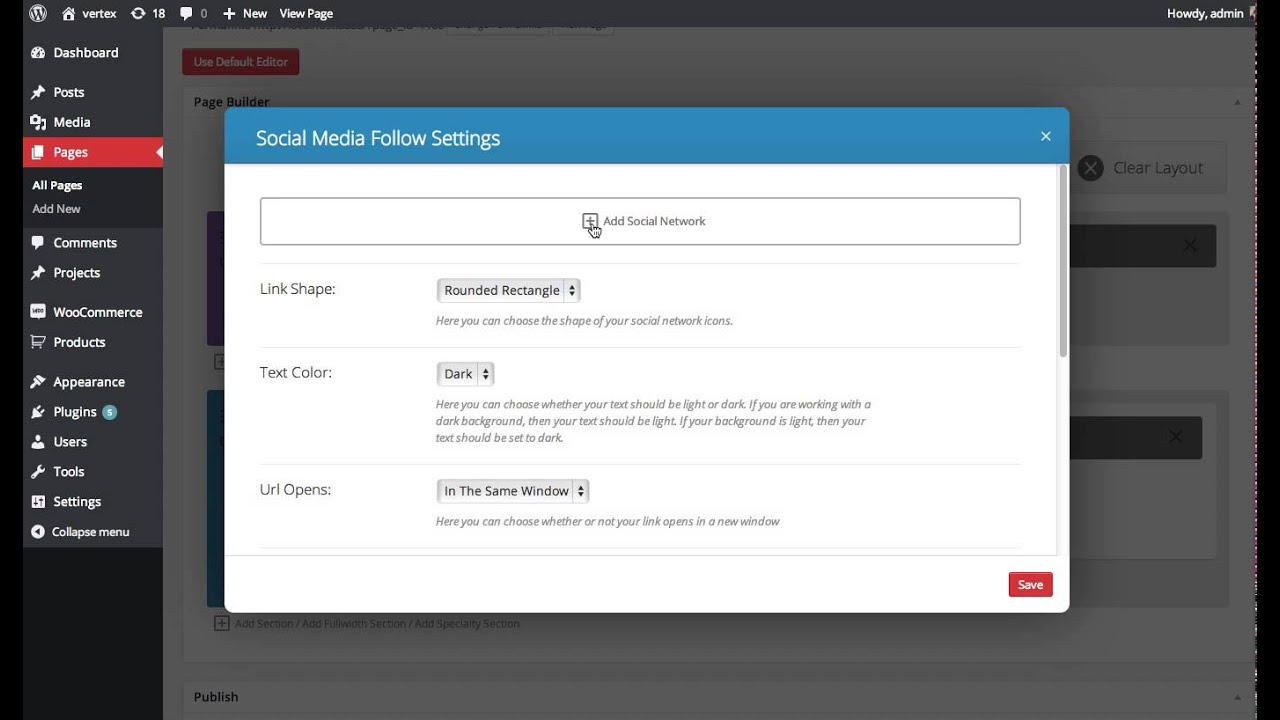Click the Add Social Network label
Viewport: 1280px width, 720px height.
654,221
